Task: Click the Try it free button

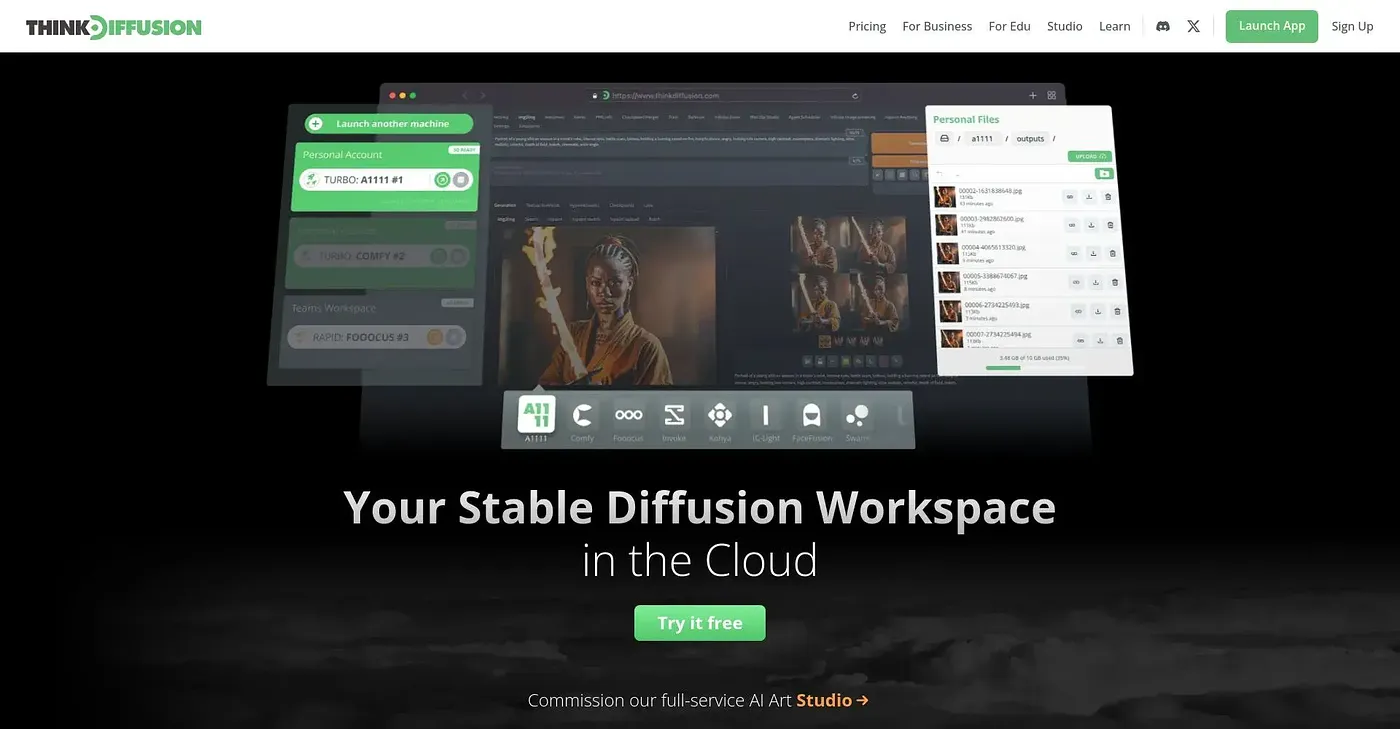Action: (700, 623)
